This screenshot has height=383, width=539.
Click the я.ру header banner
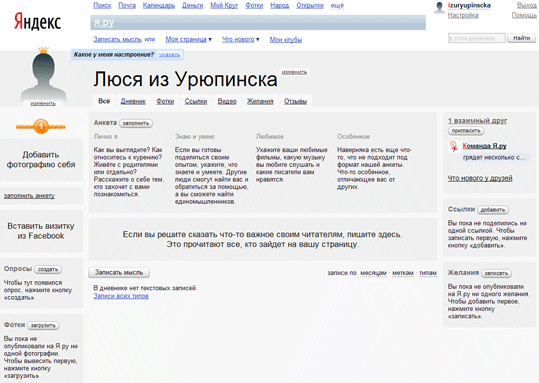pyautogui.click(x=258, y=23)
